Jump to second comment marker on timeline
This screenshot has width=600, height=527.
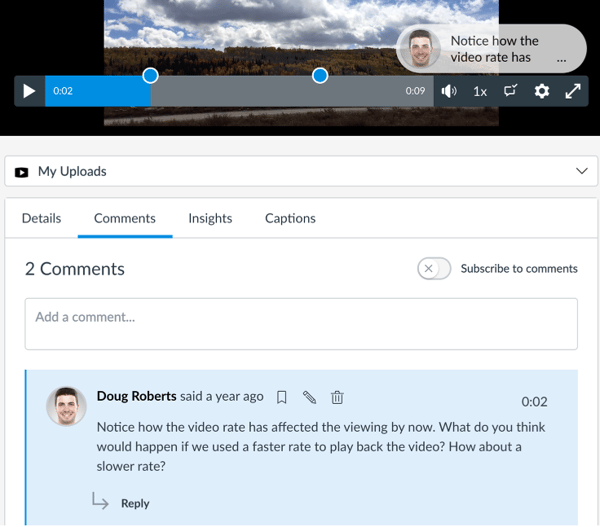pyautogui.click(x=320, y=75)
